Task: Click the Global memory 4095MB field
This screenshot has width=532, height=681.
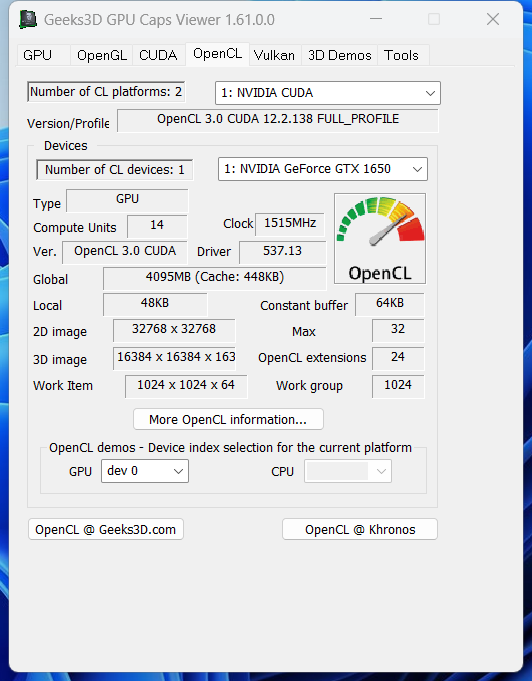Action: coord(215,278)
